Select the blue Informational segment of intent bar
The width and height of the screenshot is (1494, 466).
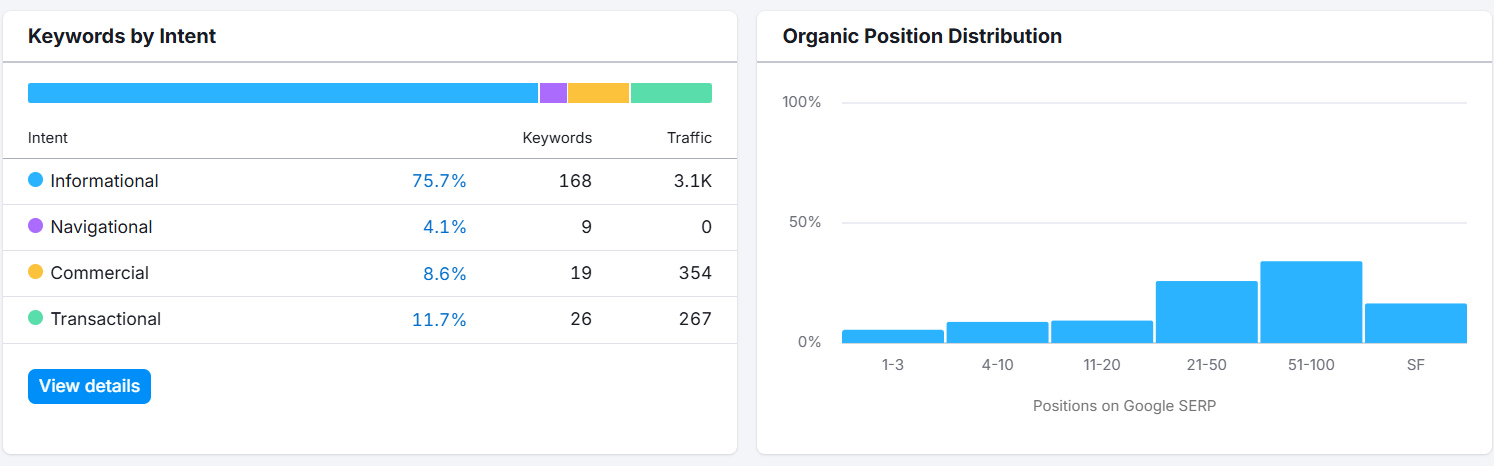283,93
